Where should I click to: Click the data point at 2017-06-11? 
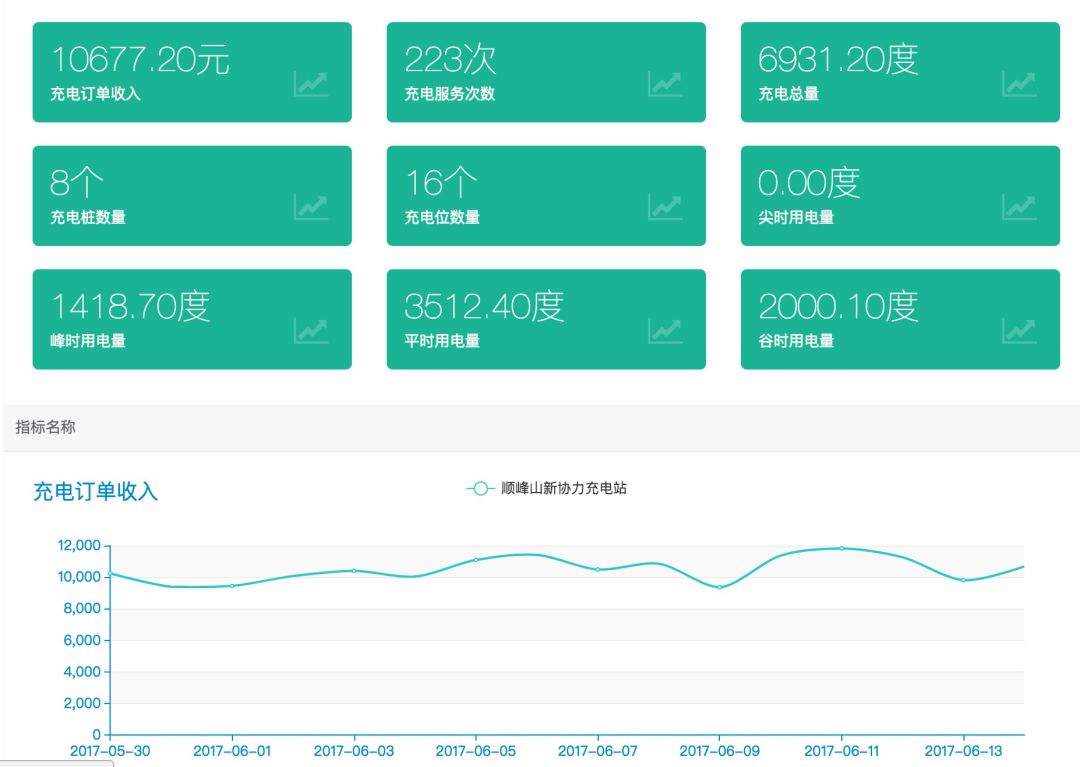pyautogui.click(x=842, y=548)
